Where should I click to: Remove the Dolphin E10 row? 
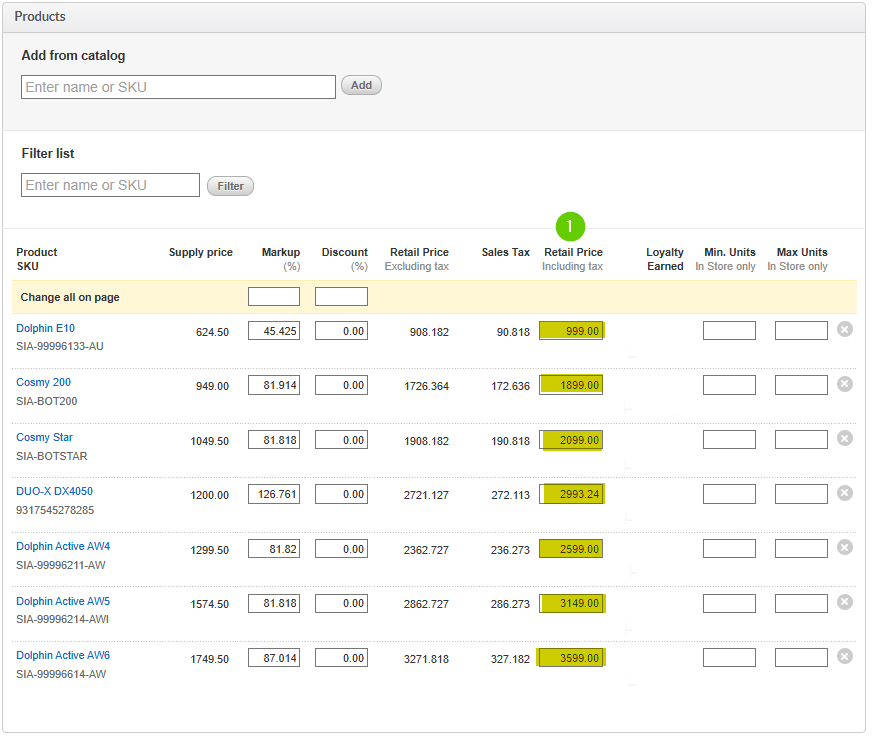coord(844,330)
